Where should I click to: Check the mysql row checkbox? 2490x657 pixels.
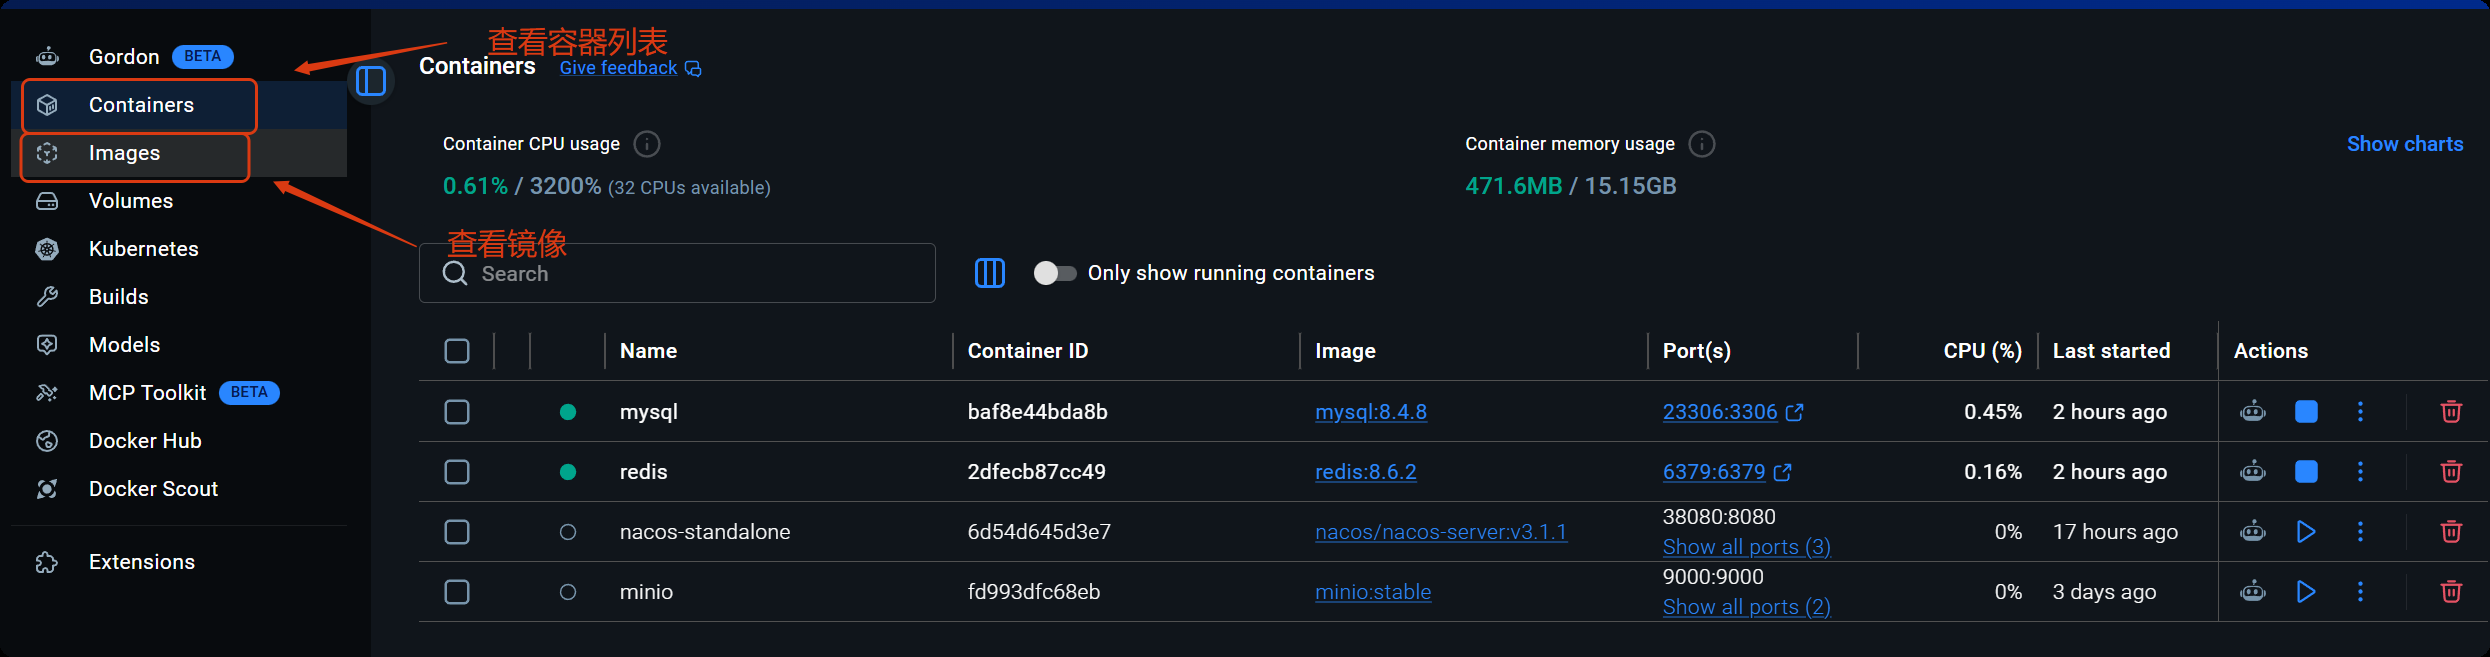click(457, 412)
